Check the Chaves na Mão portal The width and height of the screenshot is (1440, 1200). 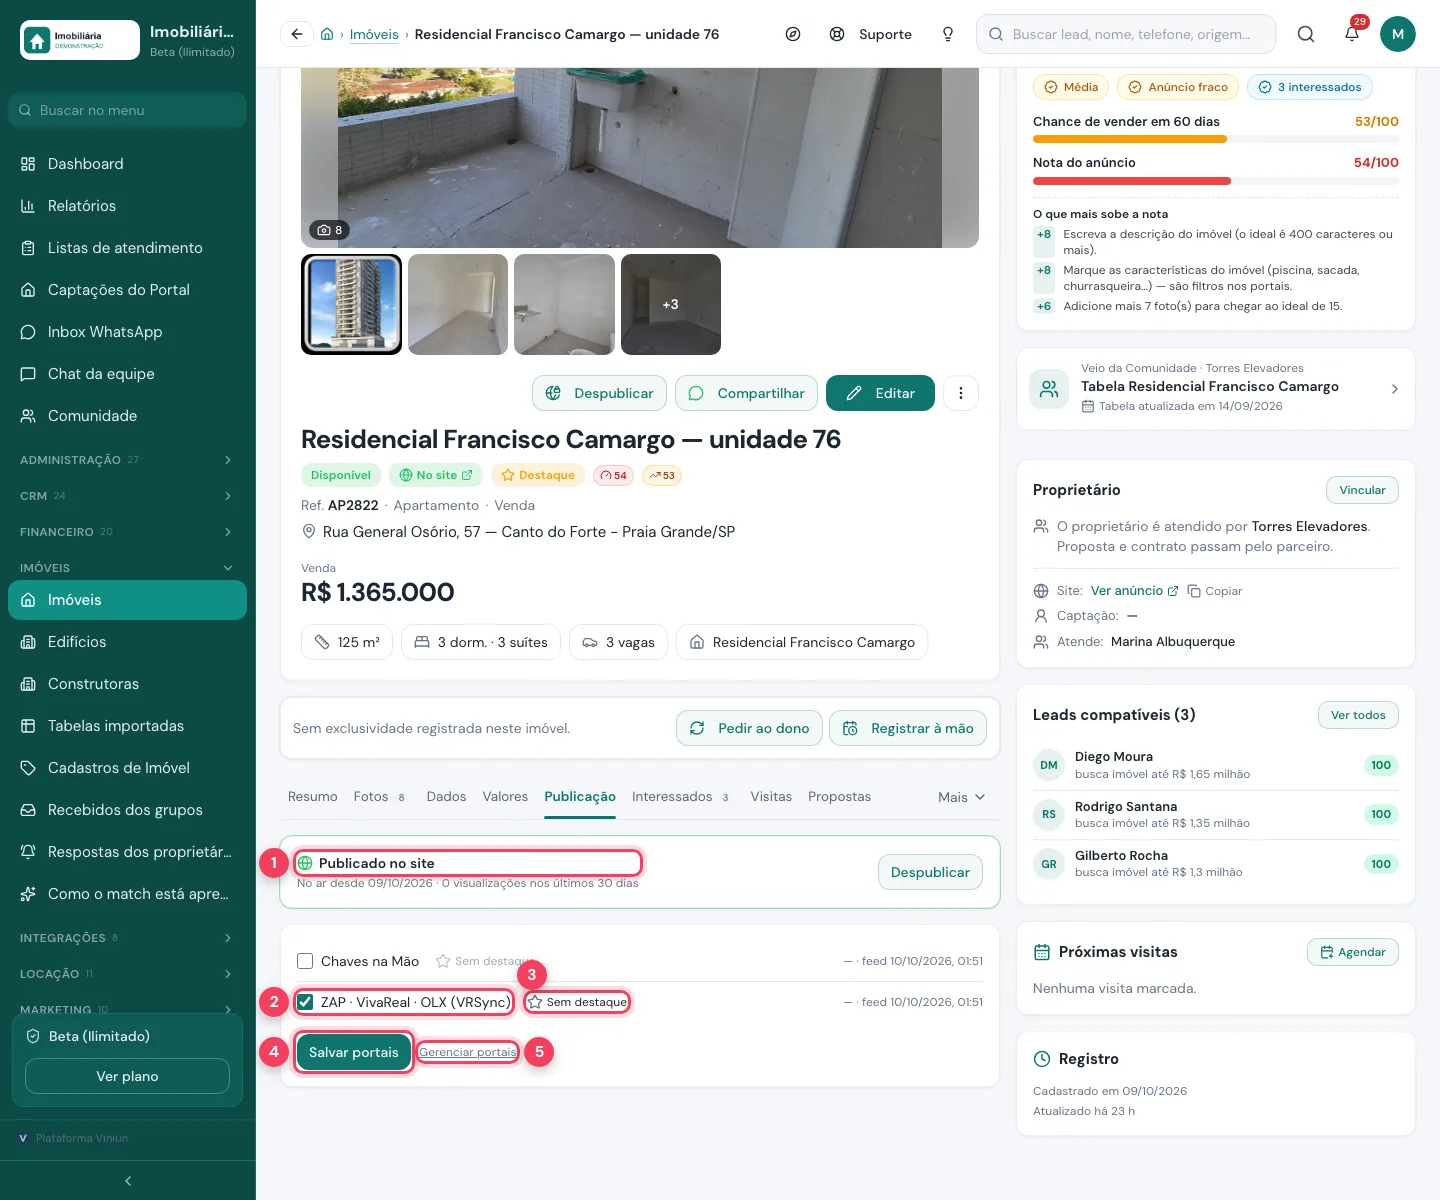305,961
